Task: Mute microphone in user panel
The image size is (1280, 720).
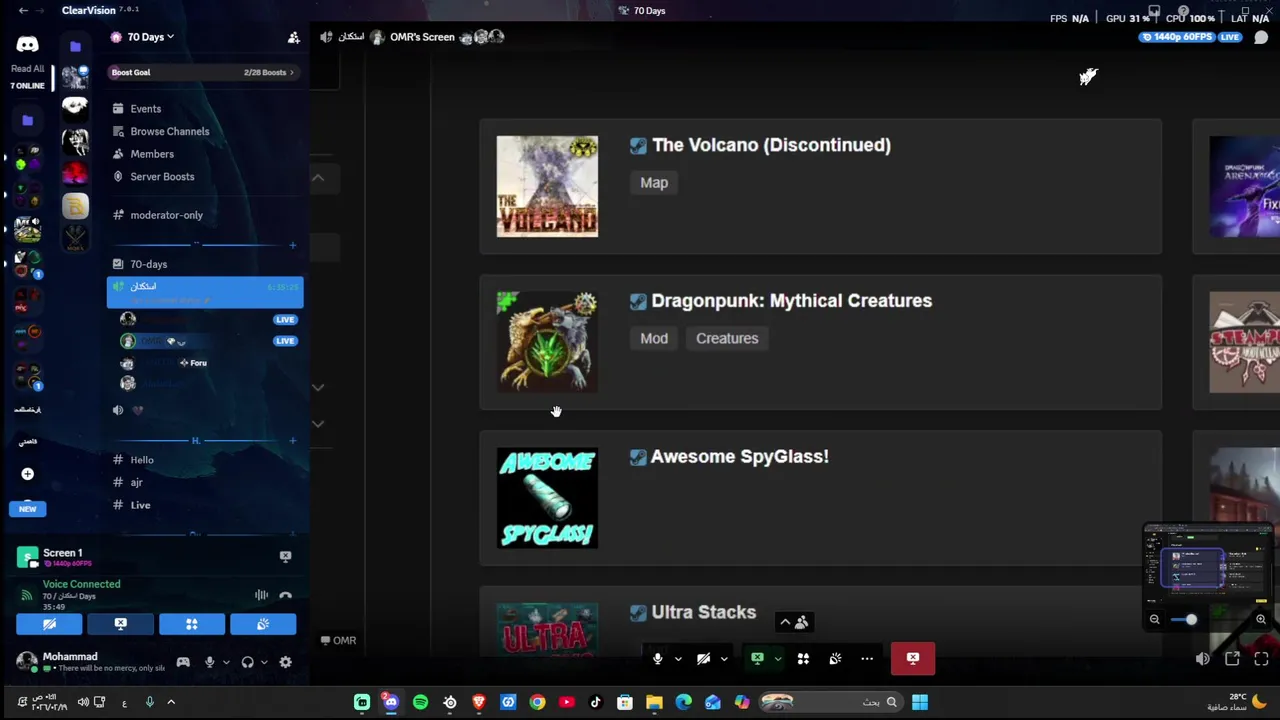Action: click(209, 662)
